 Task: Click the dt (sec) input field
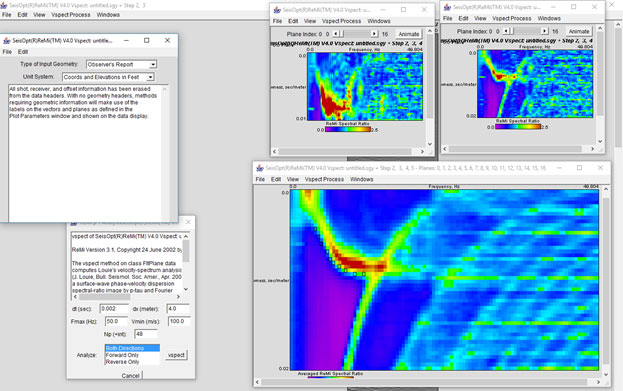(x=114, y=309)
